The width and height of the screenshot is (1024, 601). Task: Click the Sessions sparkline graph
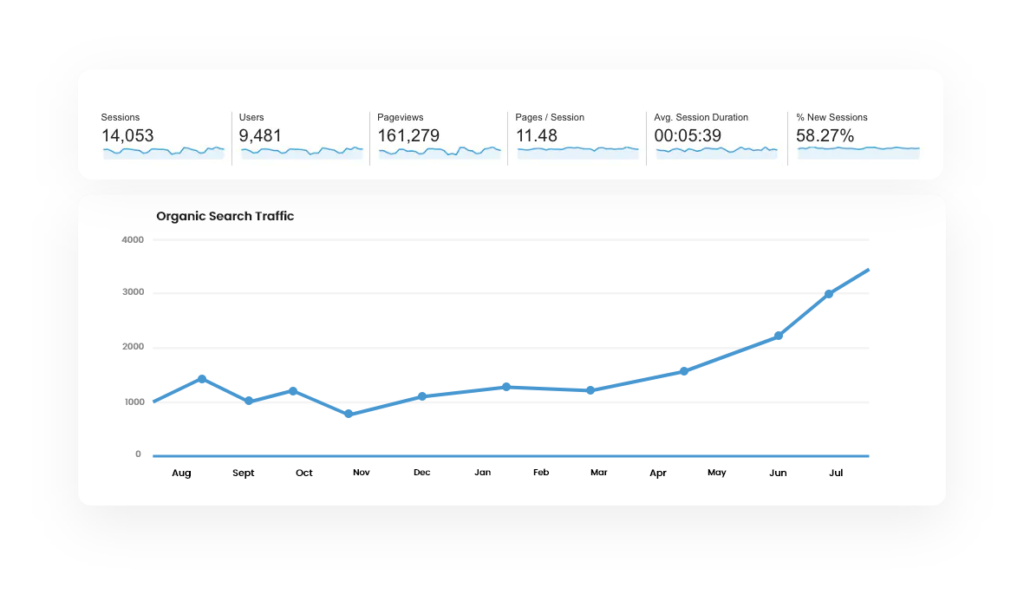click(x=162, y=152)
